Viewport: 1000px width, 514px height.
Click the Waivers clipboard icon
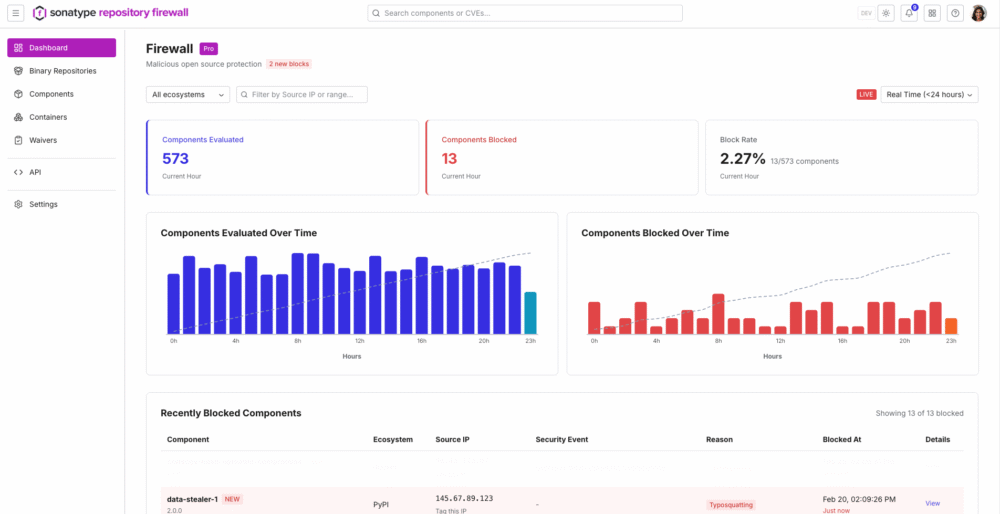pos(18,140)
